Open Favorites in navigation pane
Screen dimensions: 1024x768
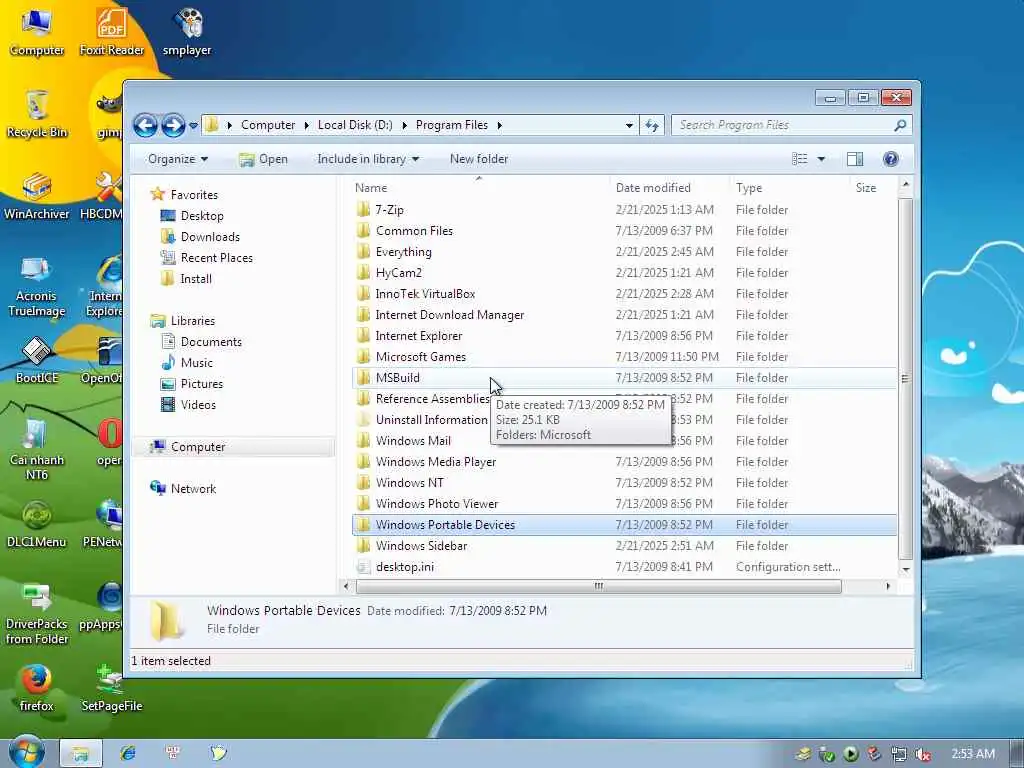tap(194, 195)
